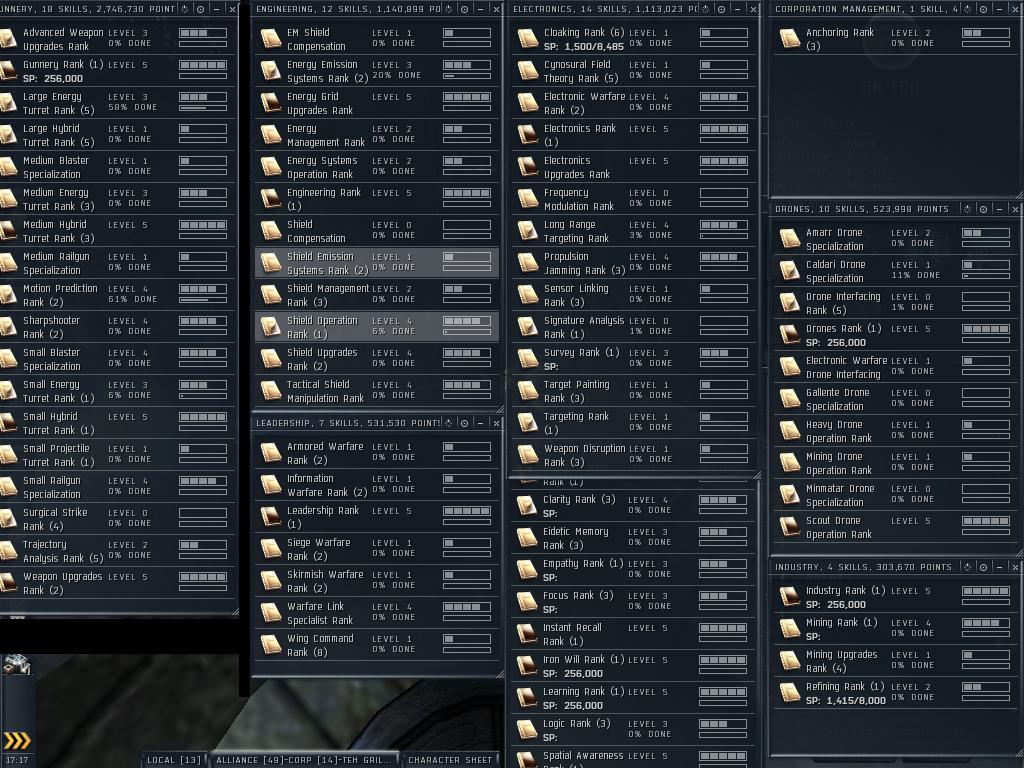Click the Leadership Rank (1) skill book icon
The width and height of the screenshot is (1024, 768).
(x=270, y=517)
